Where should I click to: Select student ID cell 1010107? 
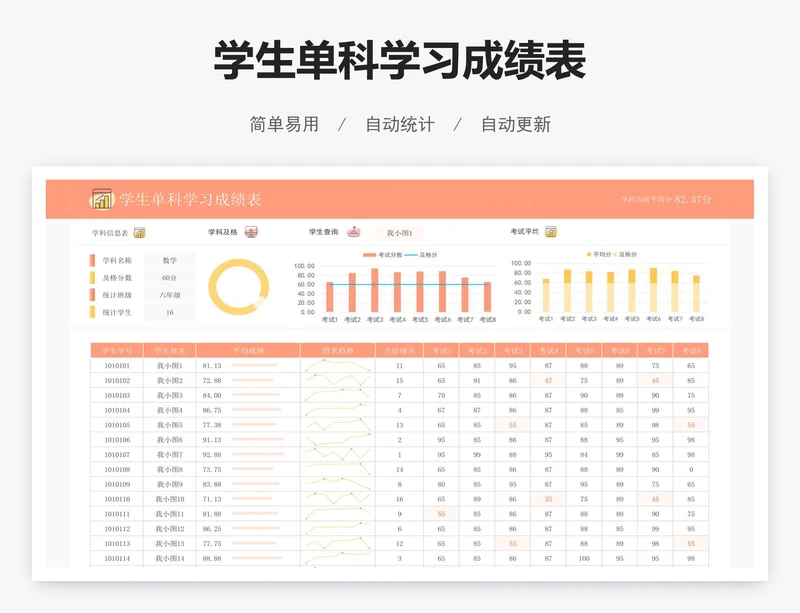pos(117,454)
